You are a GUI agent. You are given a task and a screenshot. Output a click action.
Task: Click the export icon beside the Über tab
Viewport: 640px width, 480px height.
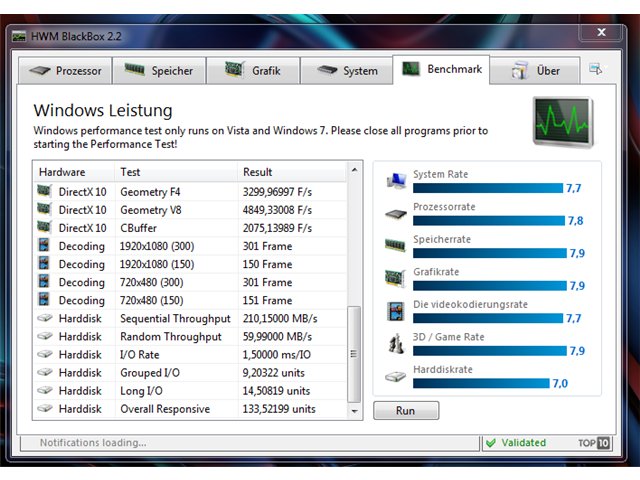[x=596, y=69]
